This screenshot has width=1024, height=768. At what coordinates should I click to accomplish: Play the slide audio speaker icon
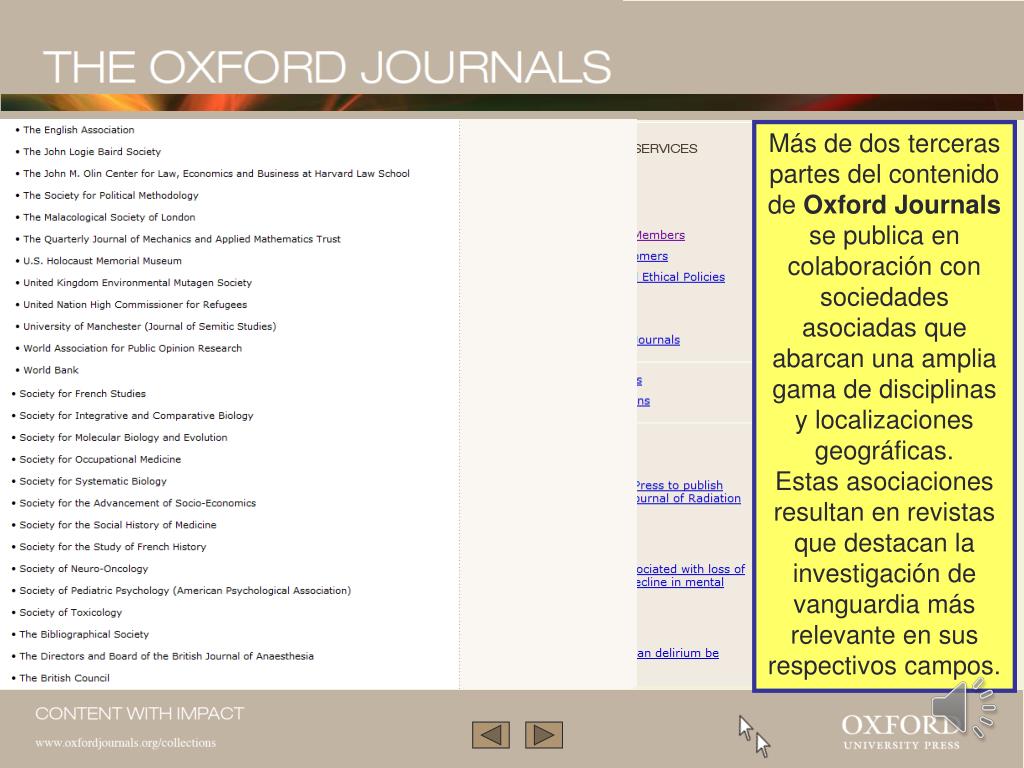tap(963, 709)
